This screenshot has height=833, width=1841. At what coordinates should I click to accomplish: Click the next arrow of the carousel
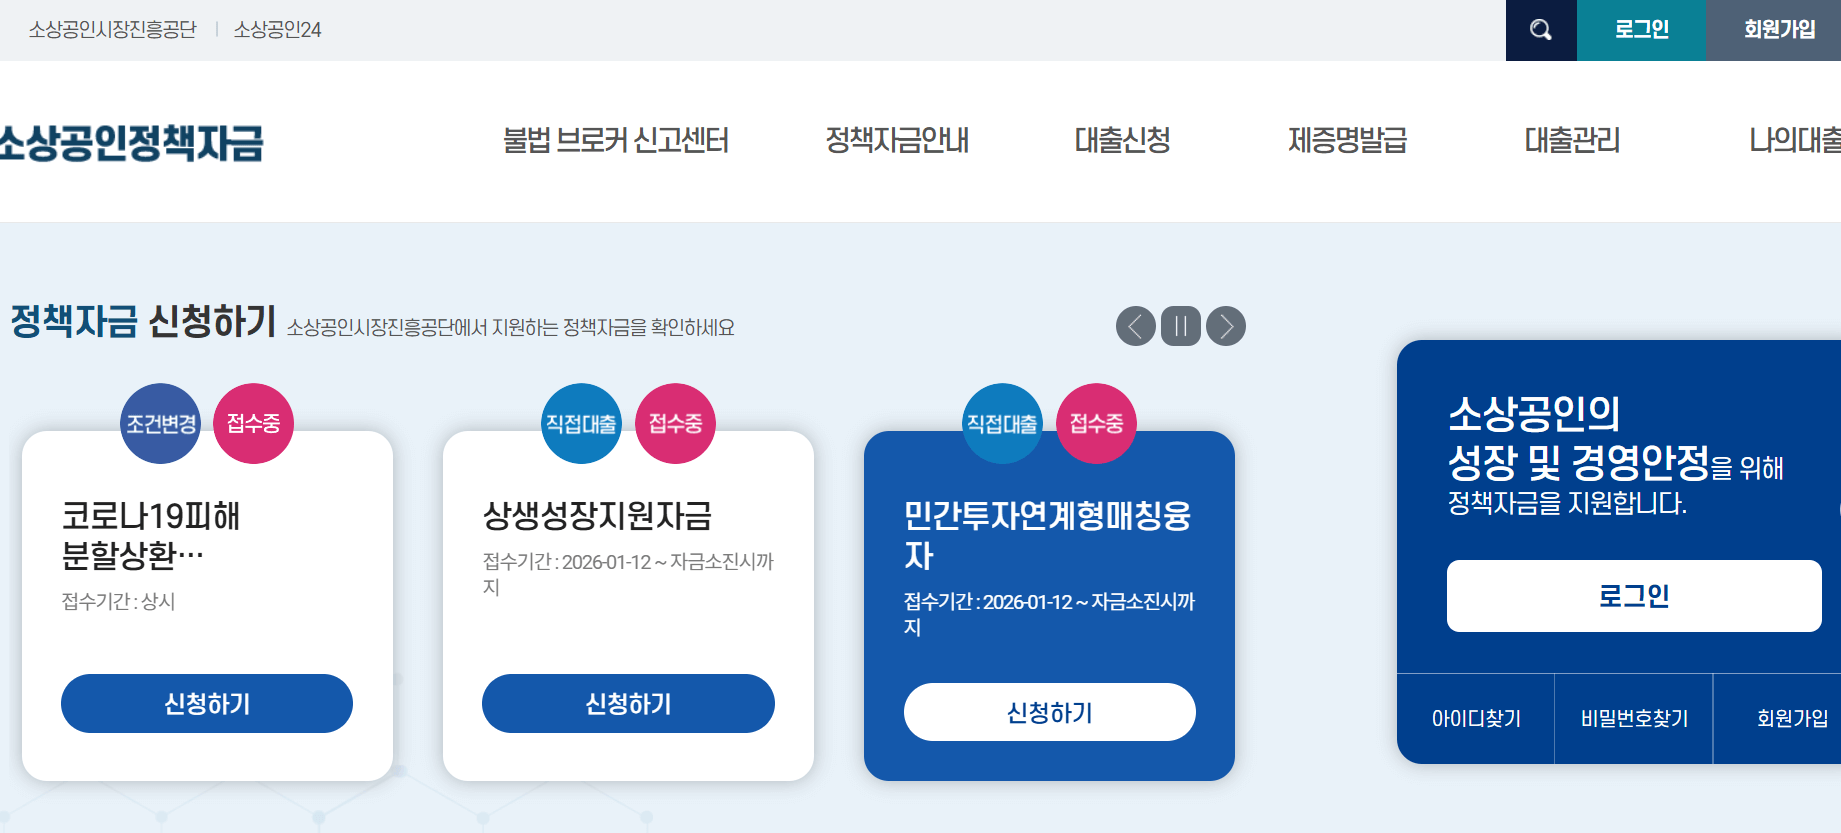(1224, 326)
